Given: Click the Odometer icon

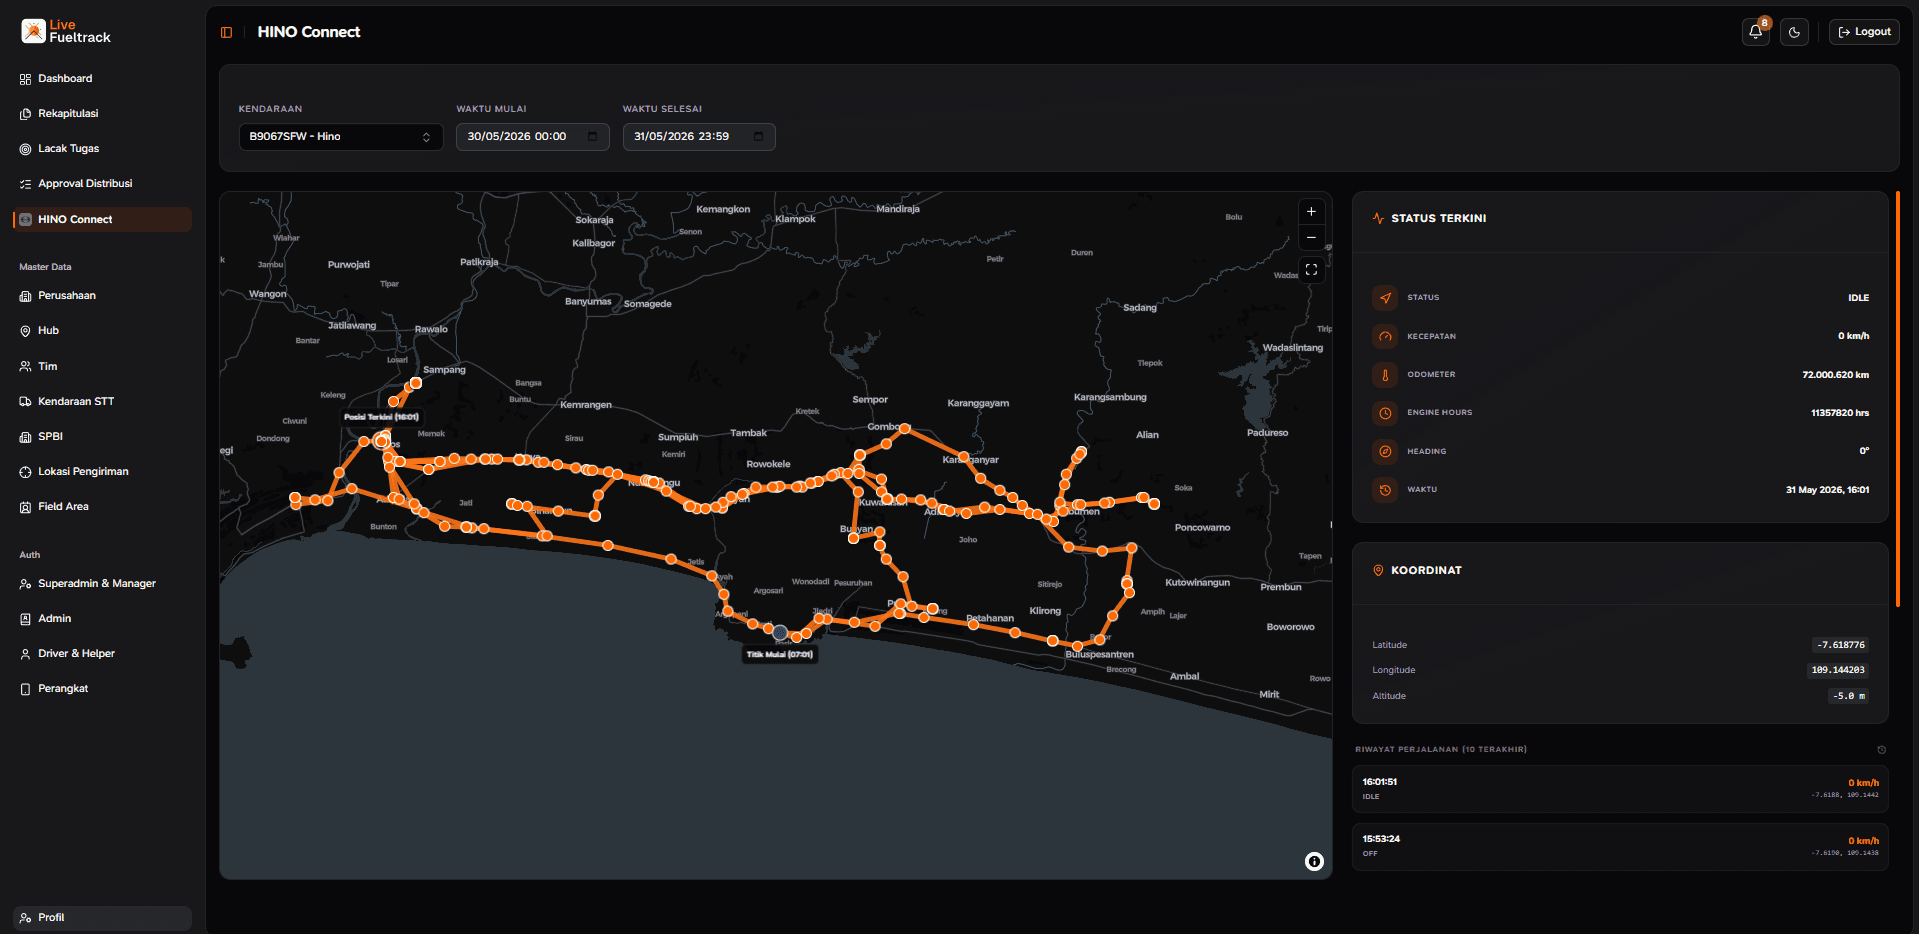Looking at the screenshot, I should pyautogui.click(x=1385, y=375).
